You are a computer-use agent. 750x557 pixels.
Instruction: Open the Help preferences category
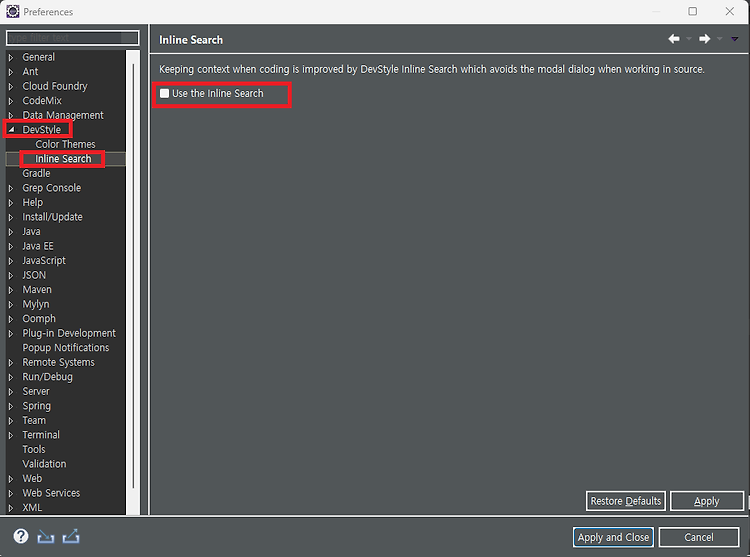[x=33, y=202]
